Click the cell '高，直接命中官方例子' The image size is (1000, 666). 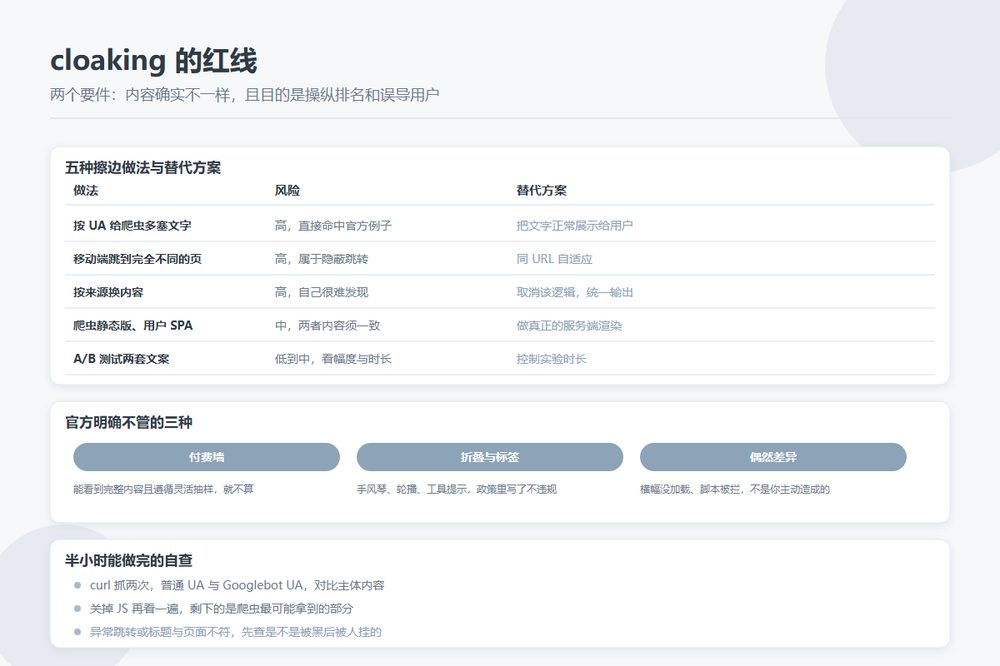(333, 225)
